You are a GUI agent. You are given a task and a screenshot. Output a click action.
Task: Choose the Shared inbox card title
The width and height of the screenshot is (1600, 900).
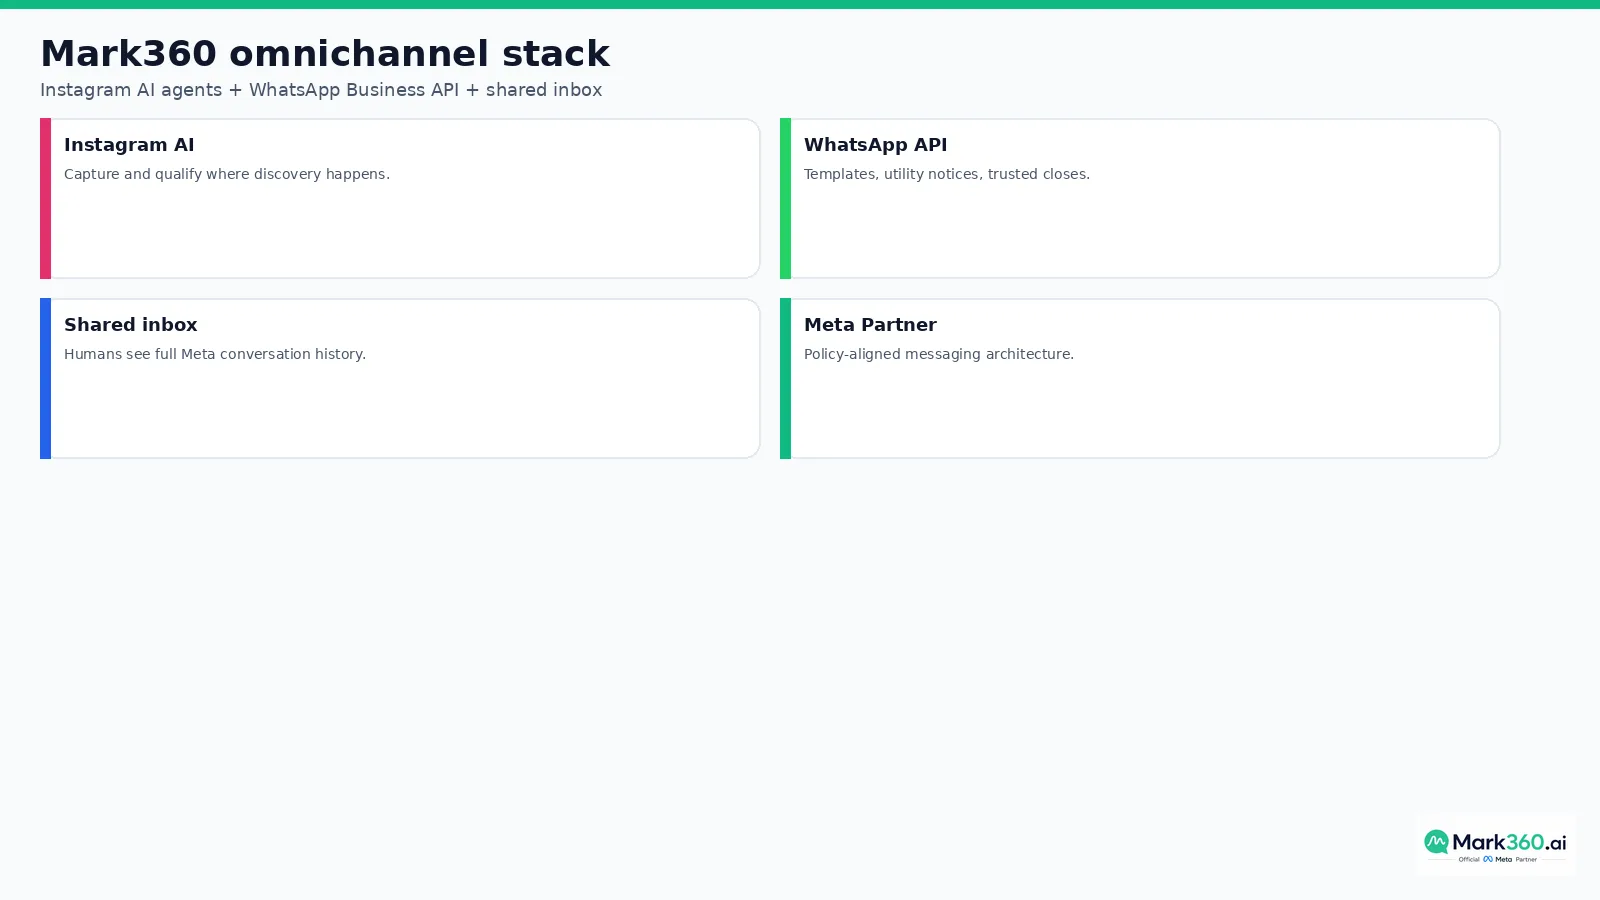pos(131,325)
